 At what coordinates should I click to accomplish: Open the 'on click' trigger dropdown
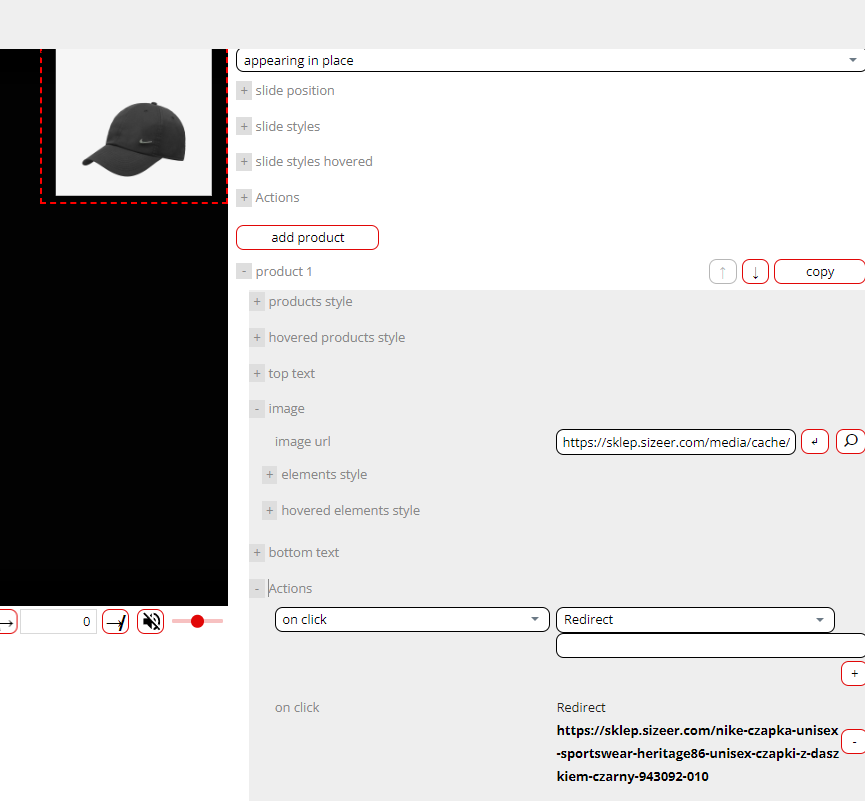(412, 620)
